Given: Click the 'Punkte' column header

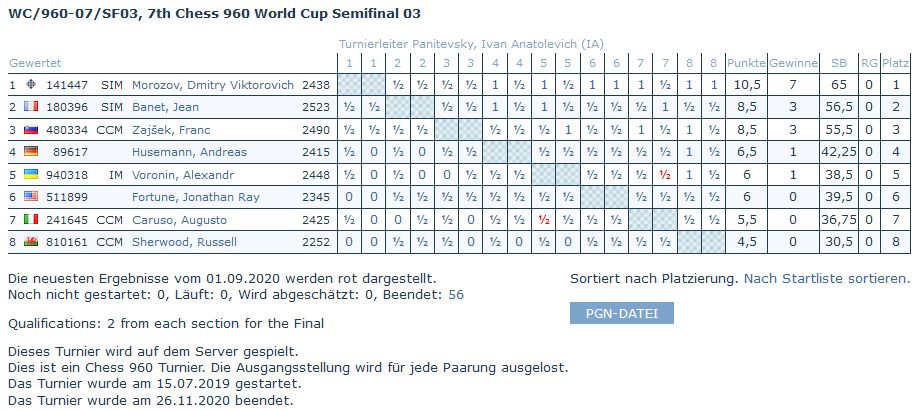Looking at the screenshot, I should (746, 63).
